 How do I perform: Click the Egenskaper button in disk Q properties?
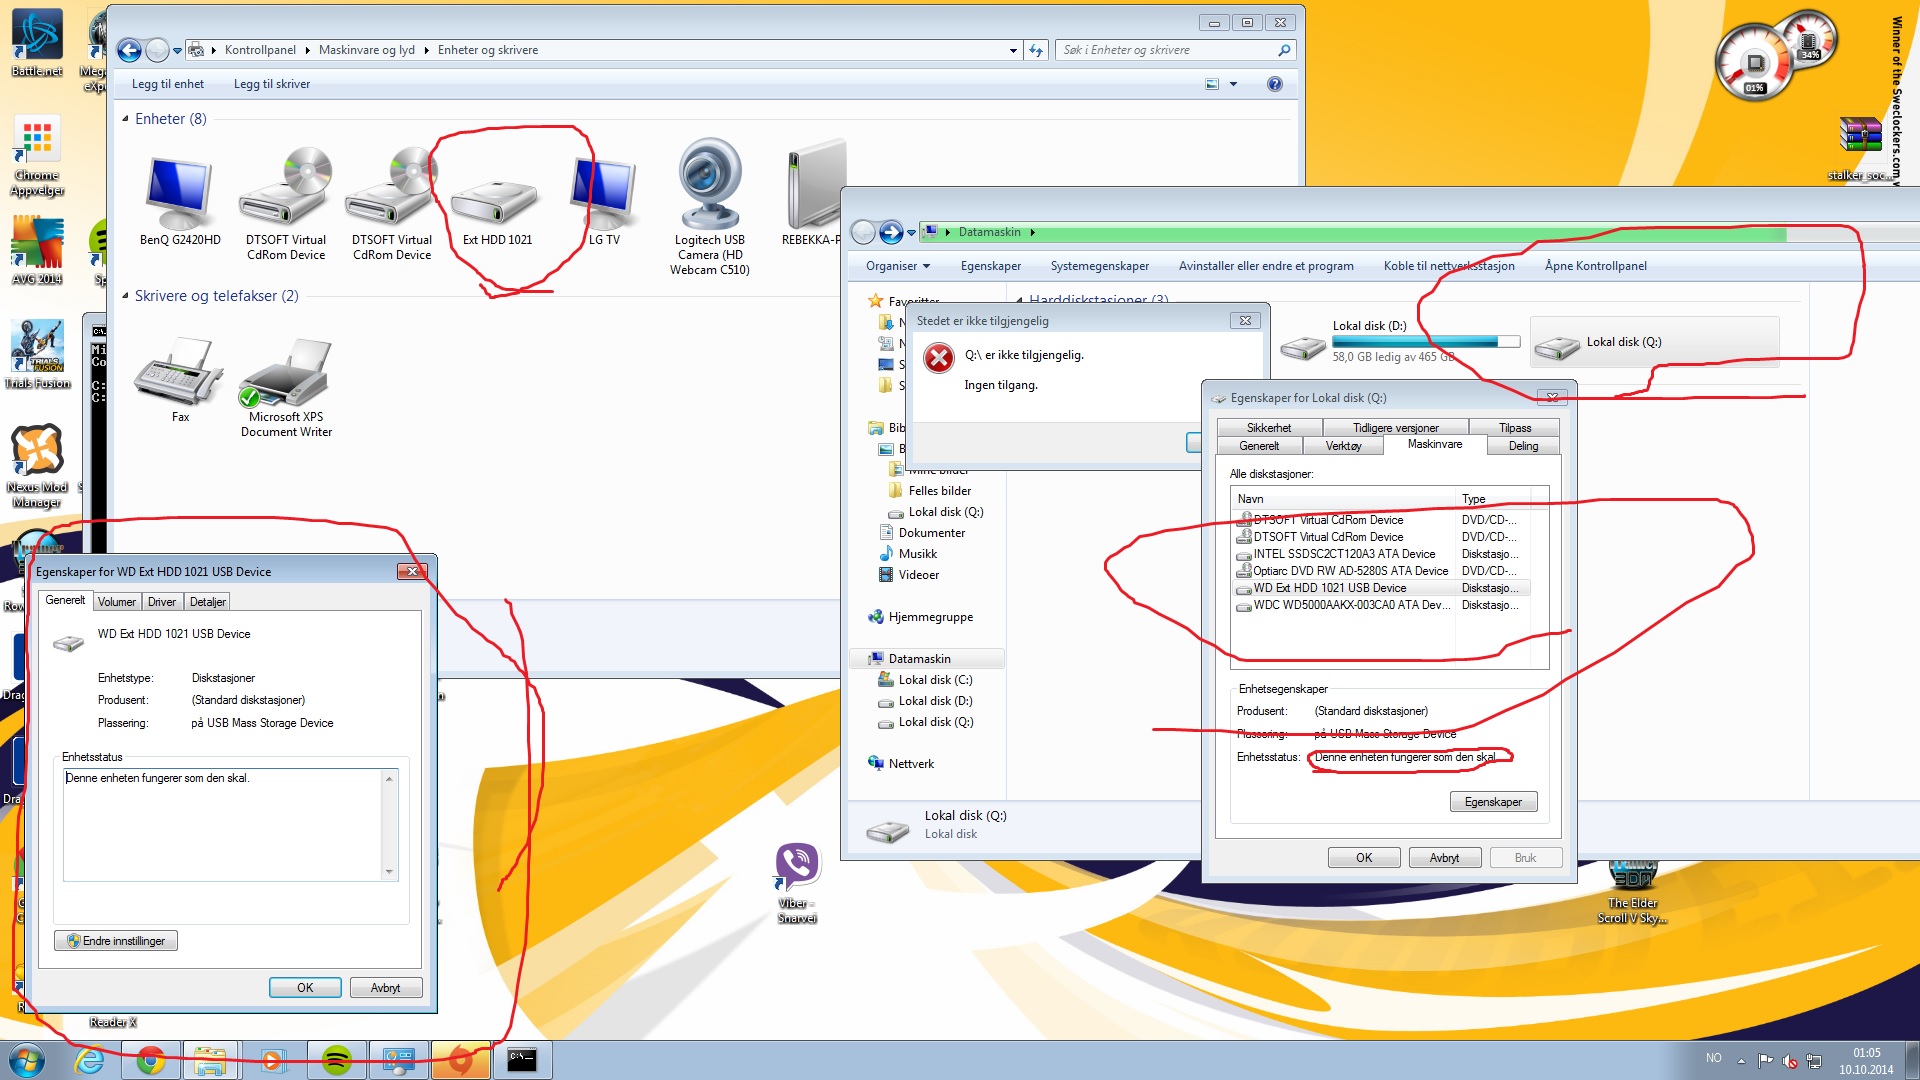(1493, 802)
